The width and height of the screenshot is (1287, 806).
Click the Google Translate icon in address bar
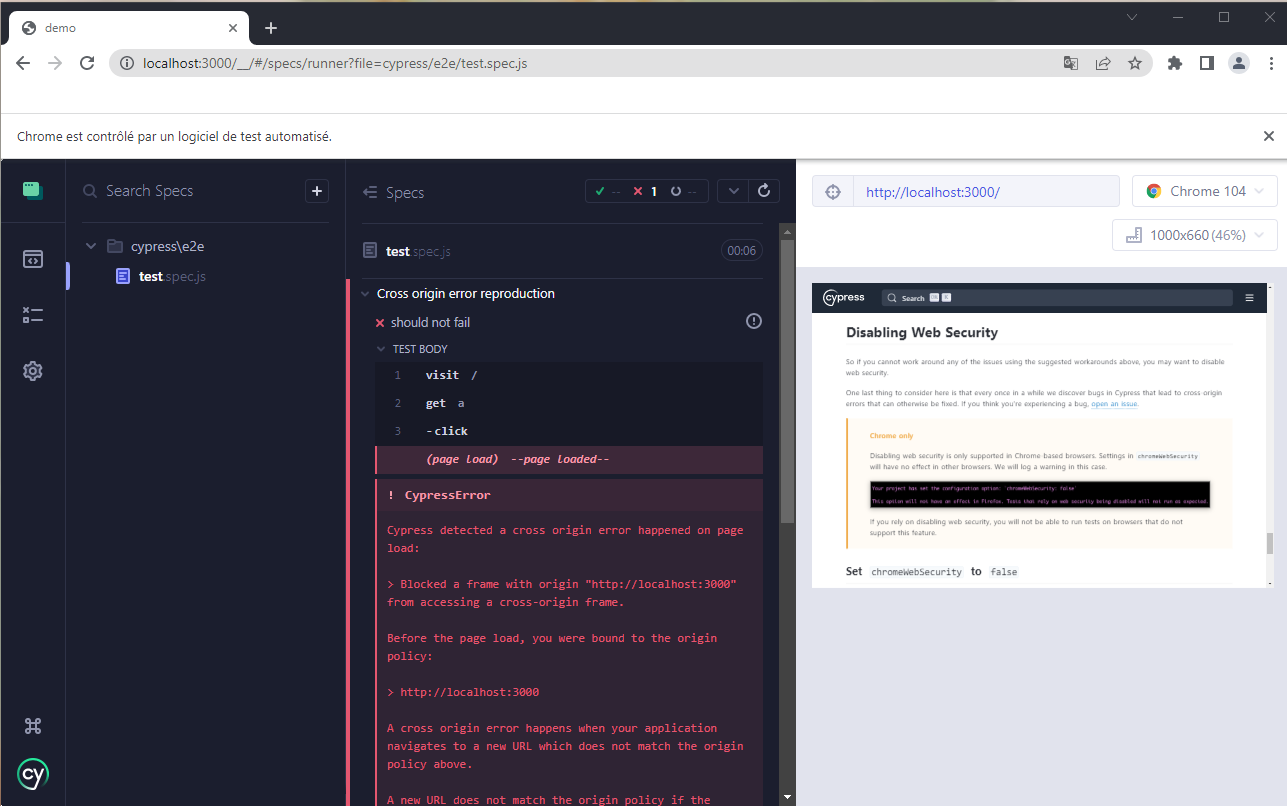[x=1071, y=63]
